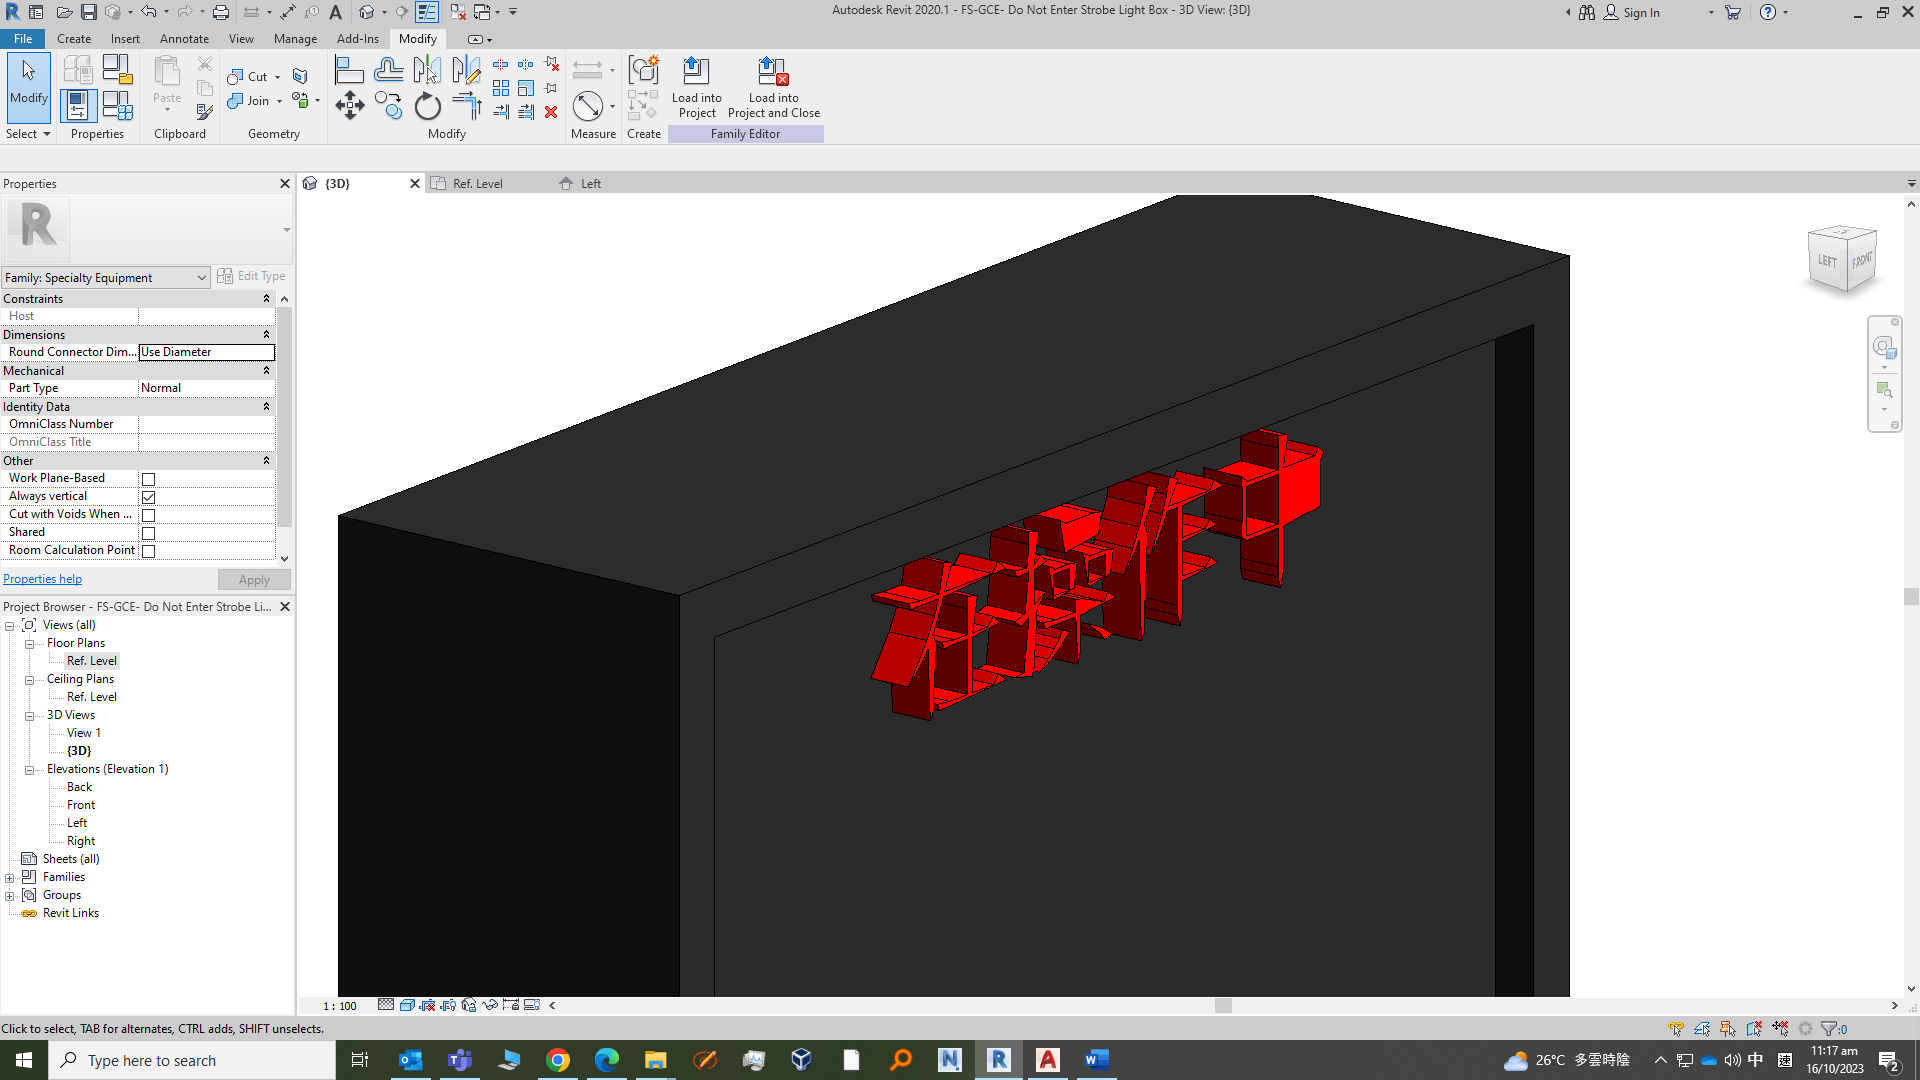Launch the Array tool
Screen dimensions: 1920x1080
(501, 88)
